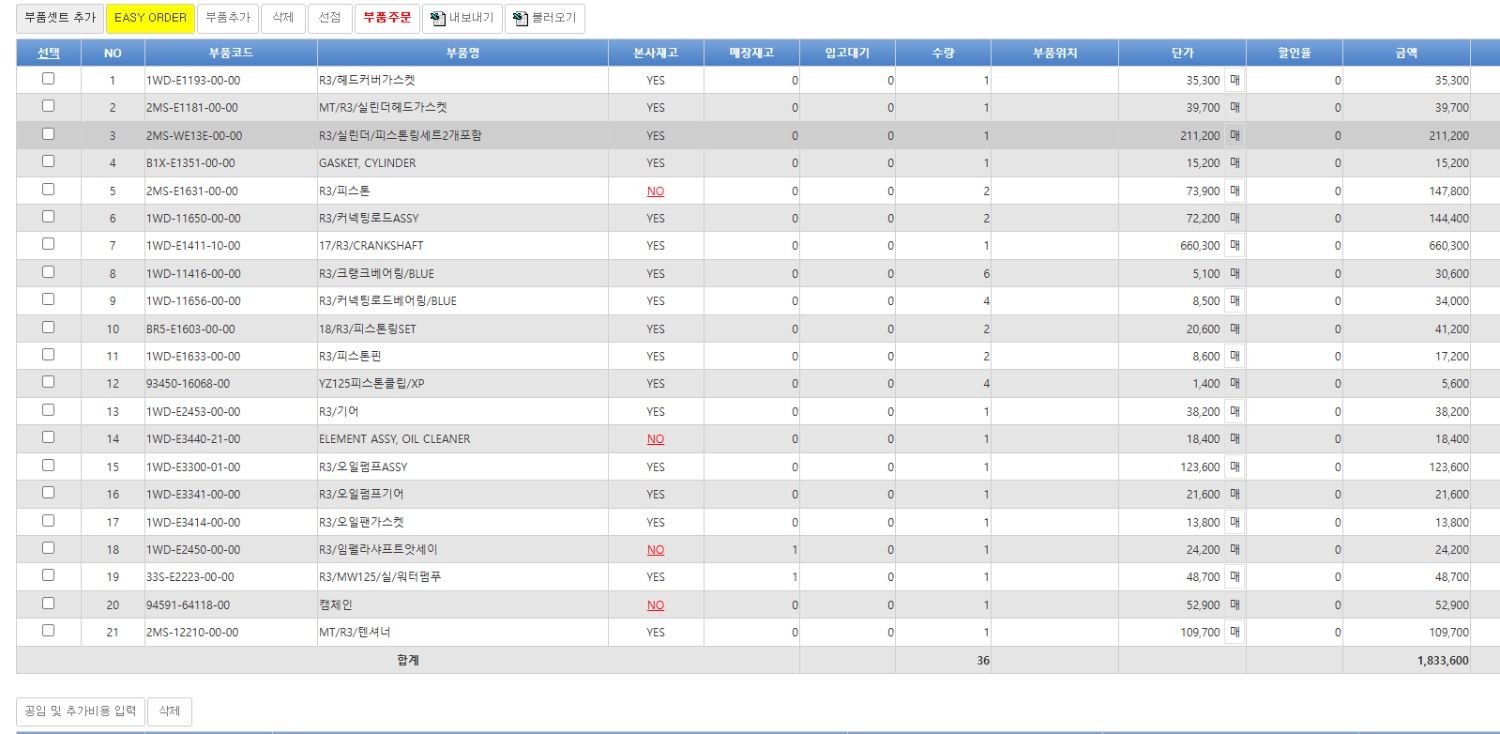Click quantity field of 크랭크베어링/BLUE row

(x=943, y=273)
